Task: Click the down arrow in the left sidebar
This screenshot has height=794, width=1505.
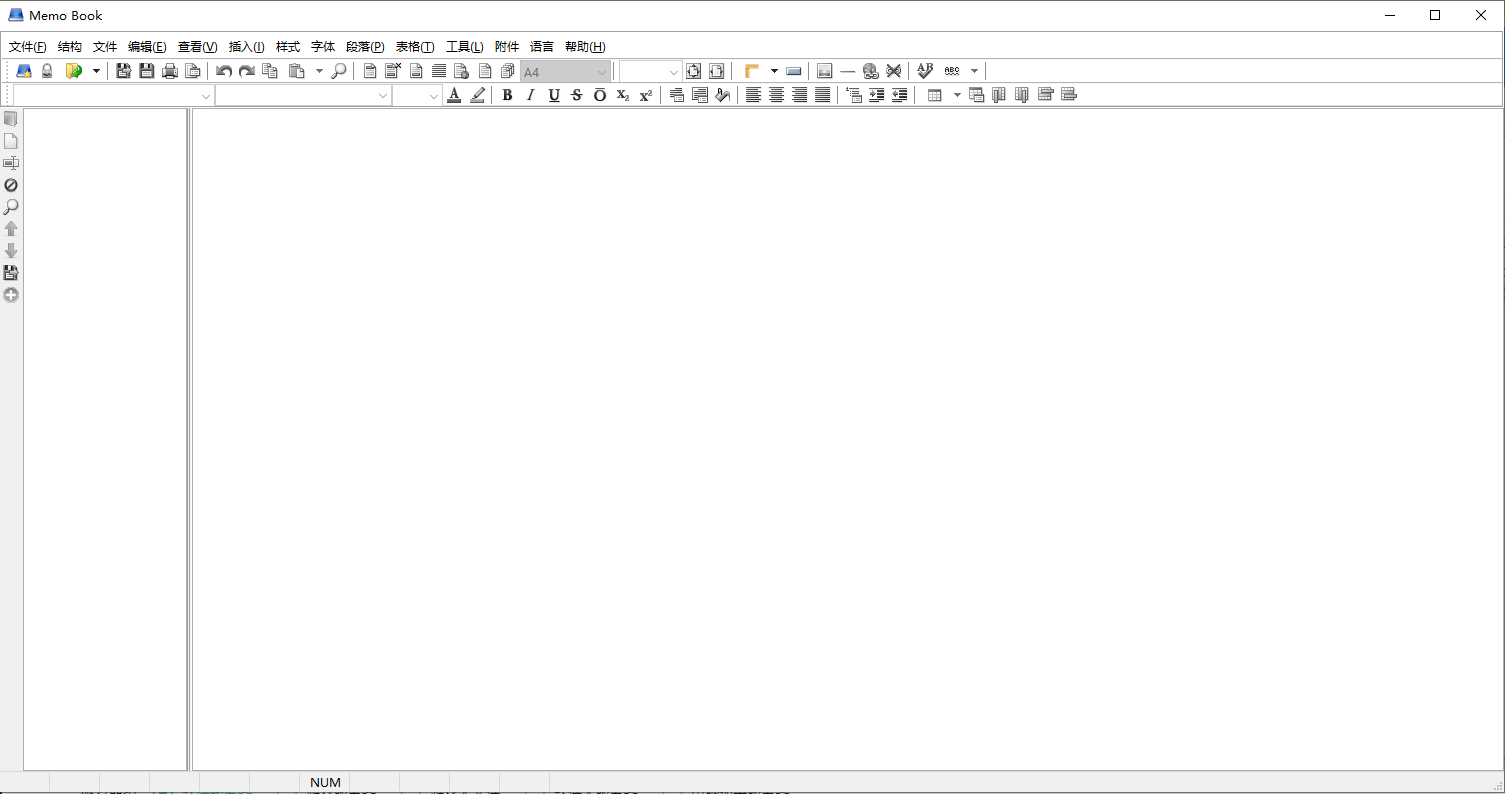Action: point(11,251)
